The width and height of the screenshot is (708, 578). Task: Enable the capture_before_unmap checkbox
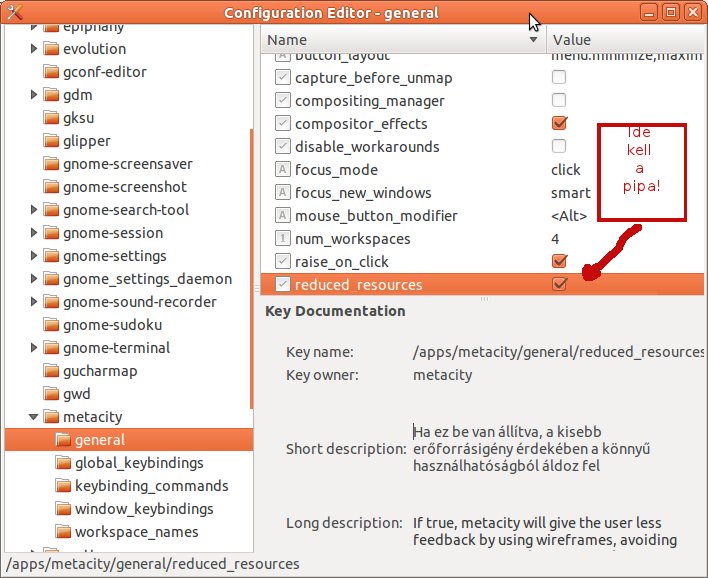coord(559,77)
